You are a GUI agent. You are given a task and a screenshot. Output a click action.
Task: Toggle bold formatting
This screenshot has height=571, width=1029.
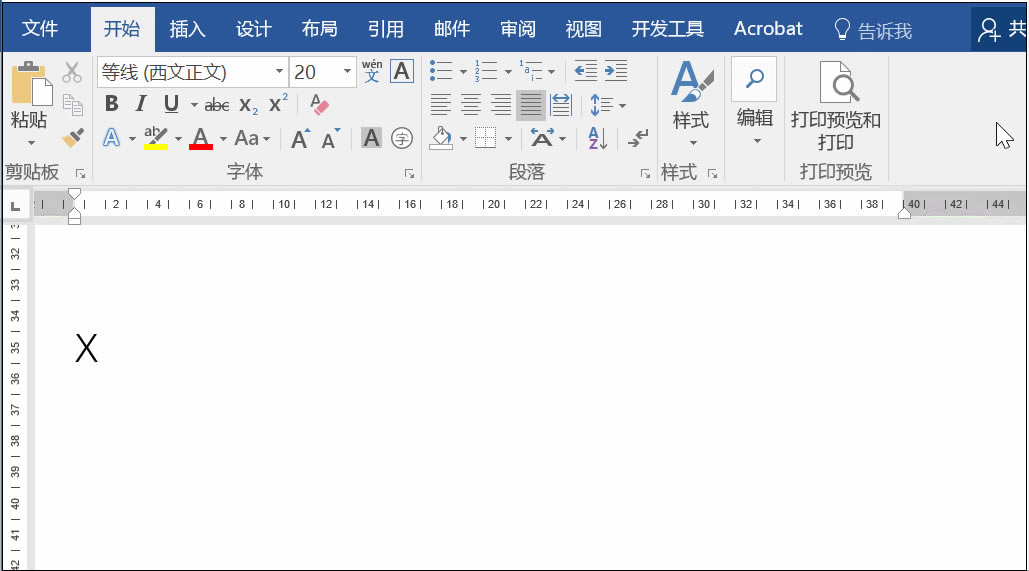tap(112, 104)
